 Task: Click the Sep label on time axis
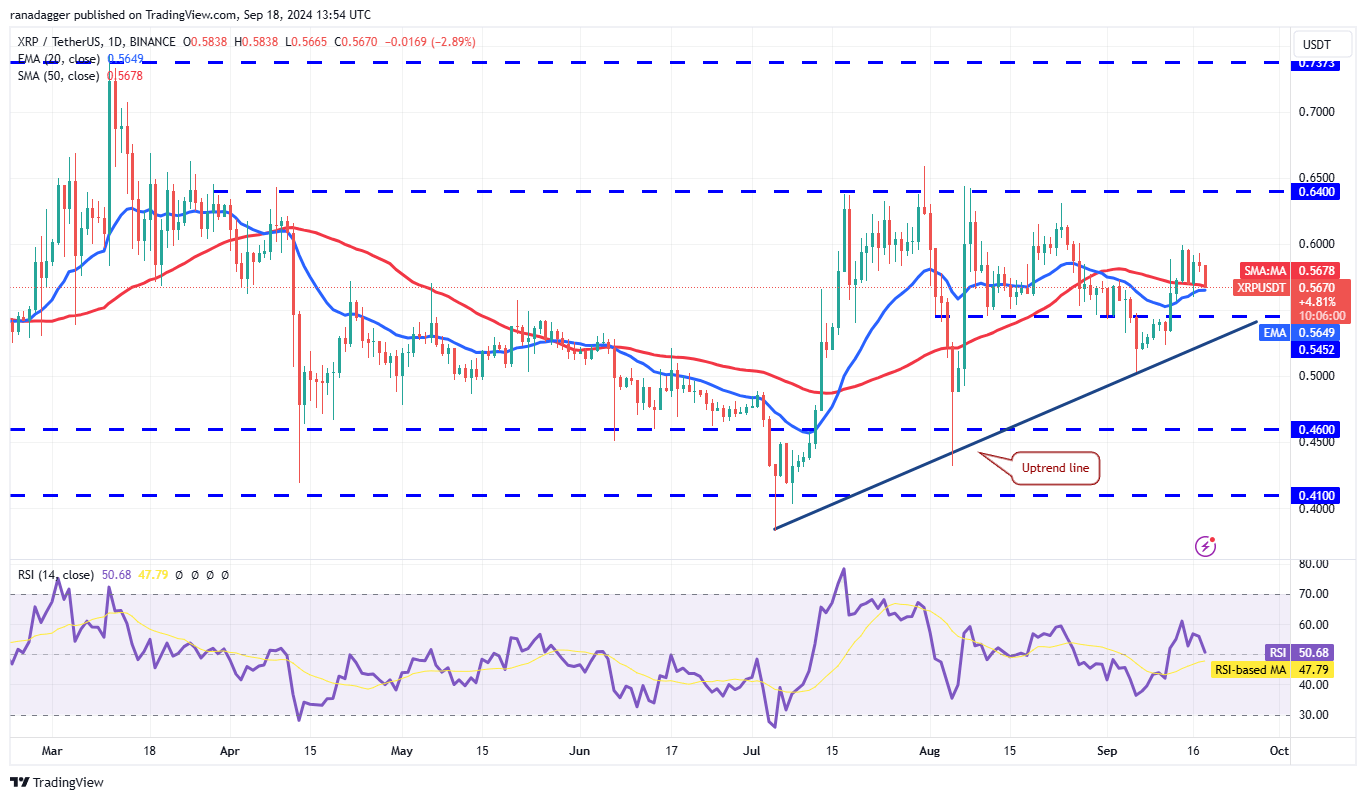click(x=1106, y=750)
